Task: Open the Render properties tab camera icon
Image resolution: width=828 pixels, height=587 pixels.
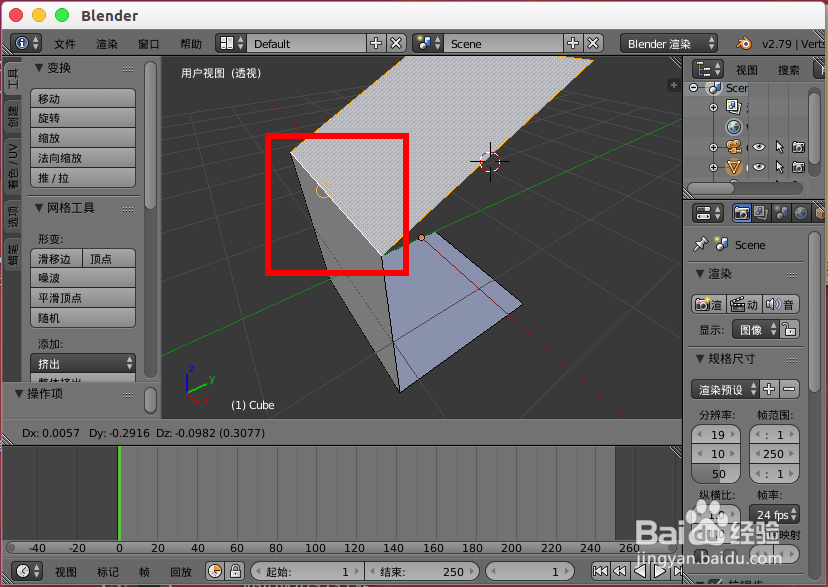Action: (x=742, y=213)
